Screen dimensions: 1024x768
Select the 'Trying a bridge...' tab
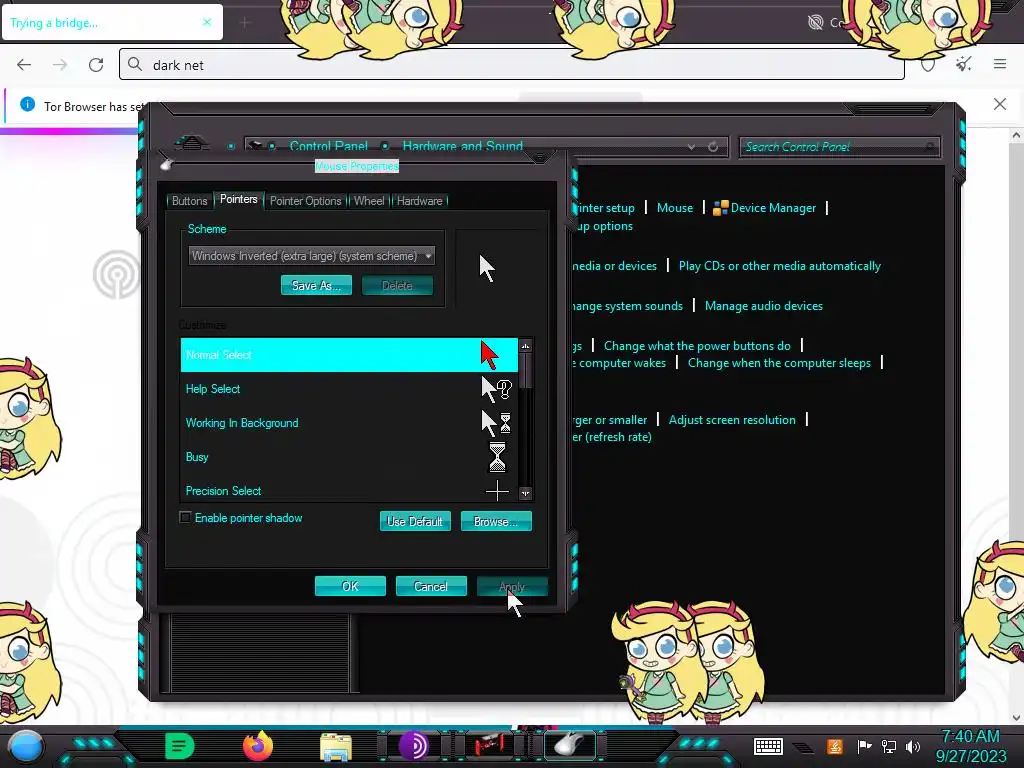(112, 22)
